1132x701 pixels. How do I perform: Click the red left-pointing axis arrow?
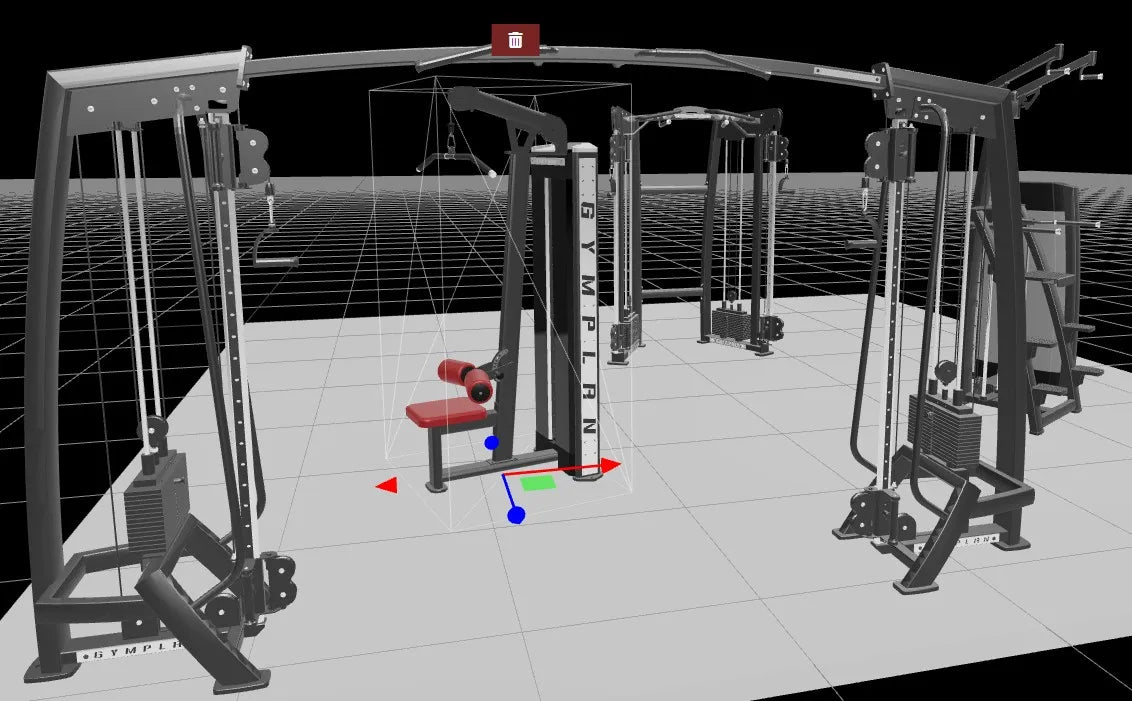tap(387, 485)
